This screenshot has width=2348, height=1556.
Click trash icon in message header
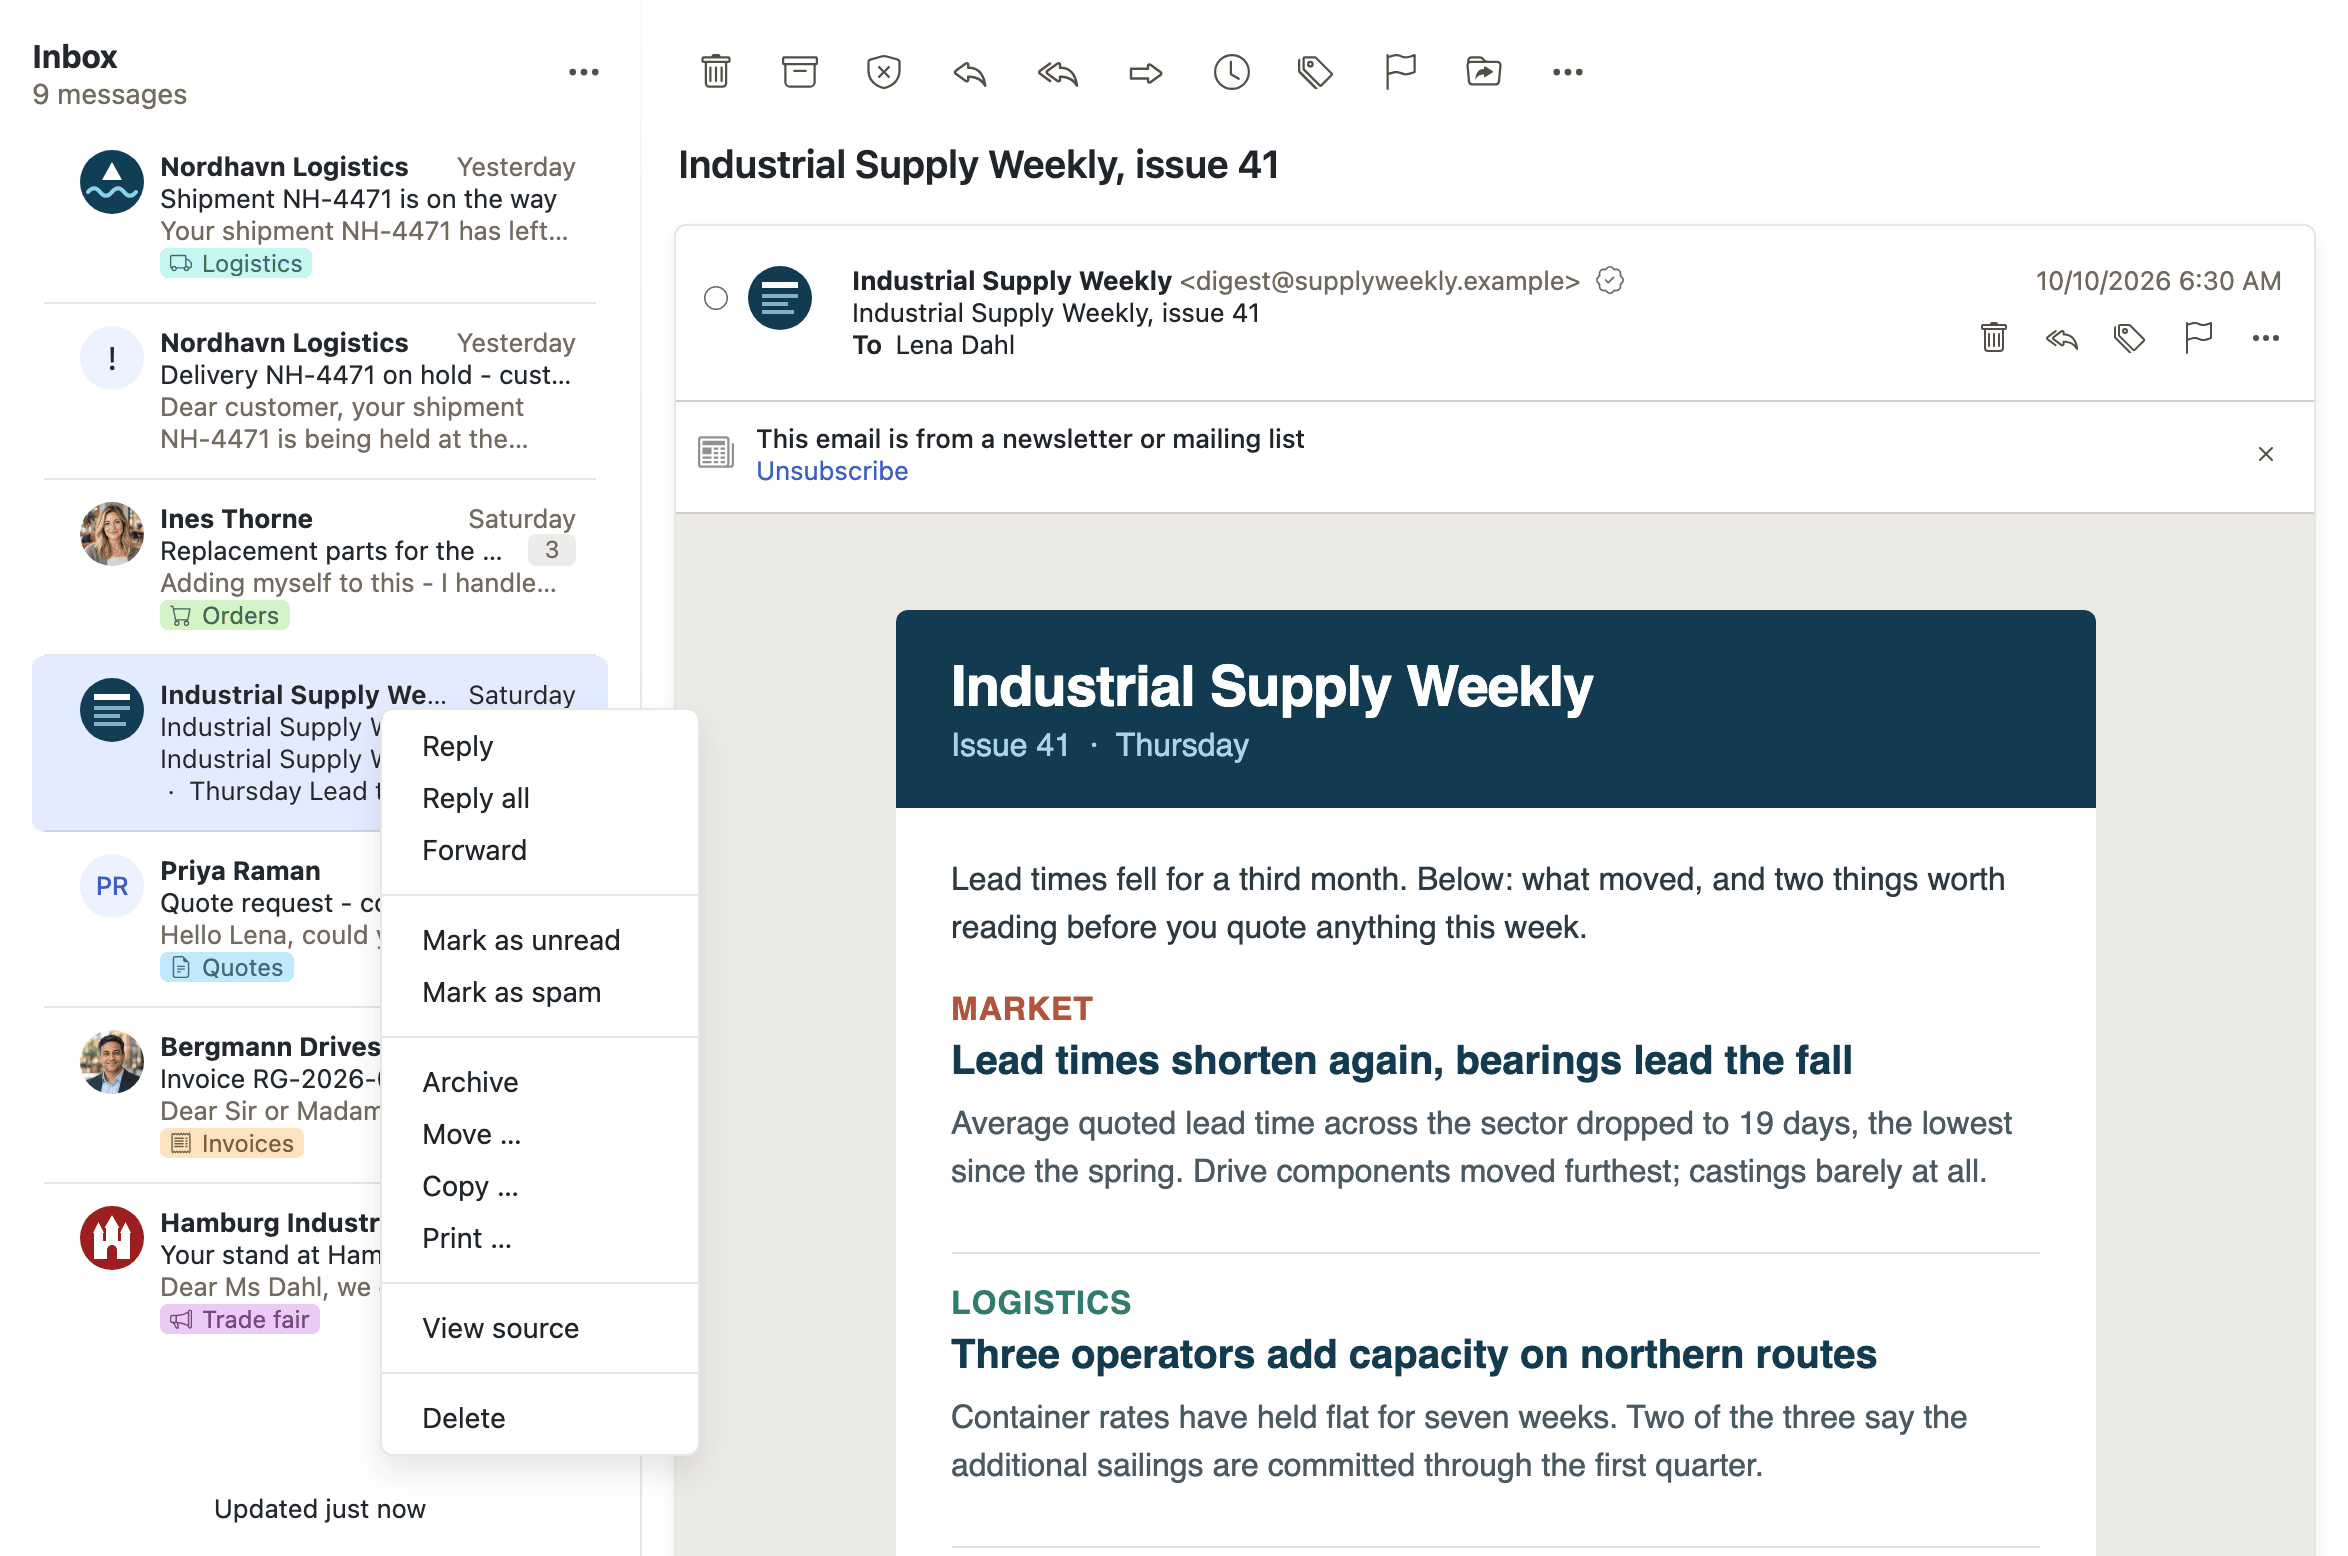tap(1993, 338)
